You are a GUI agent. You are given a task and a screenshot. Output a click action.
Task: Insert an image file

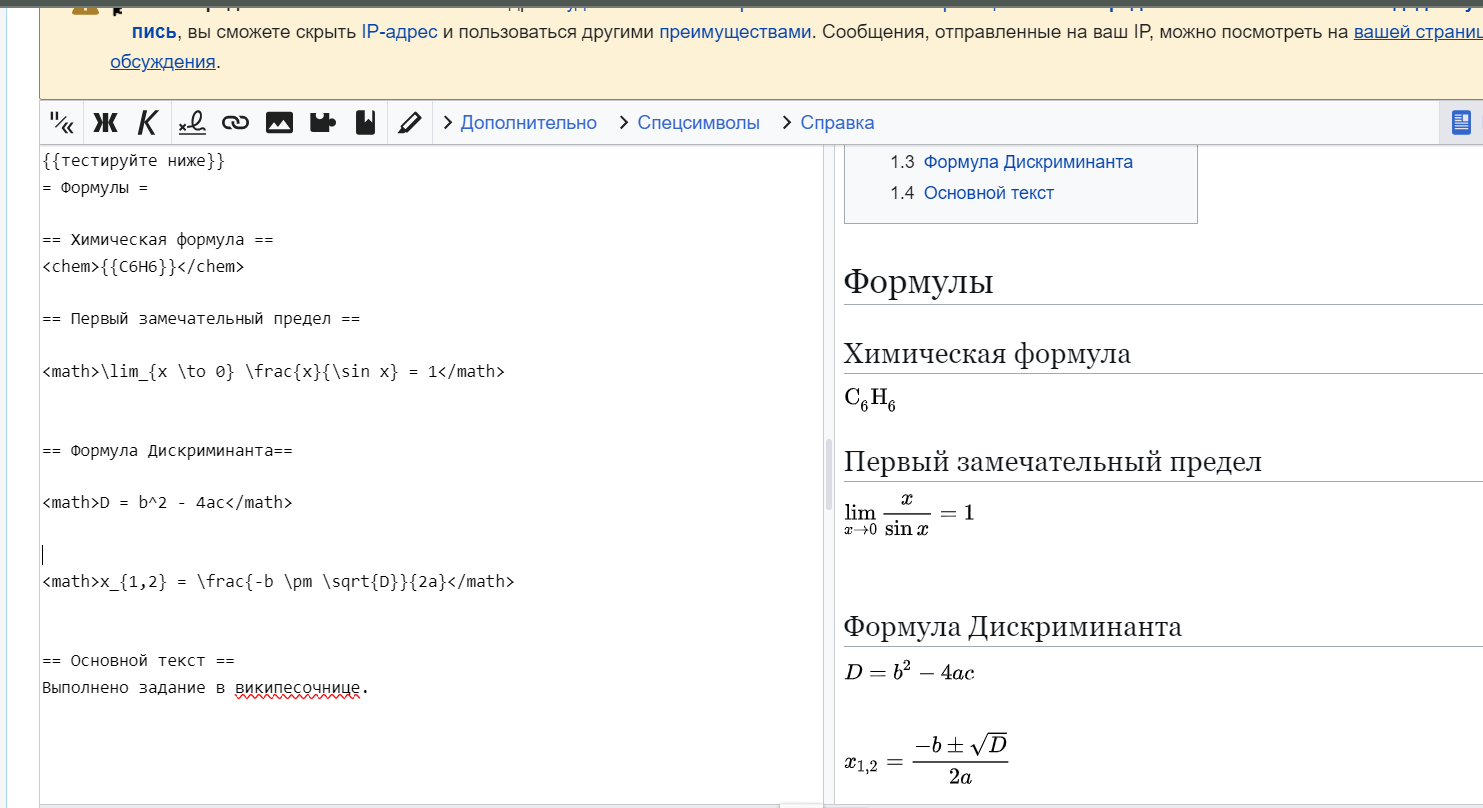pyautogui.click(x=279, y=123)
